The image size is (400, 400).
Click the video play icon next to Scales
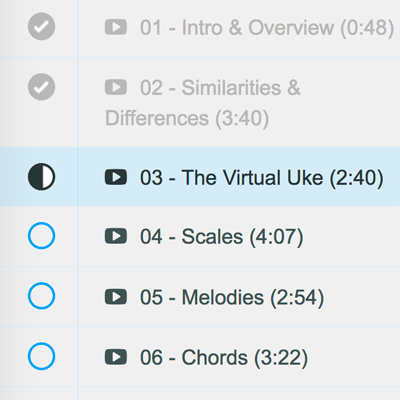click(x=116, y=236)
